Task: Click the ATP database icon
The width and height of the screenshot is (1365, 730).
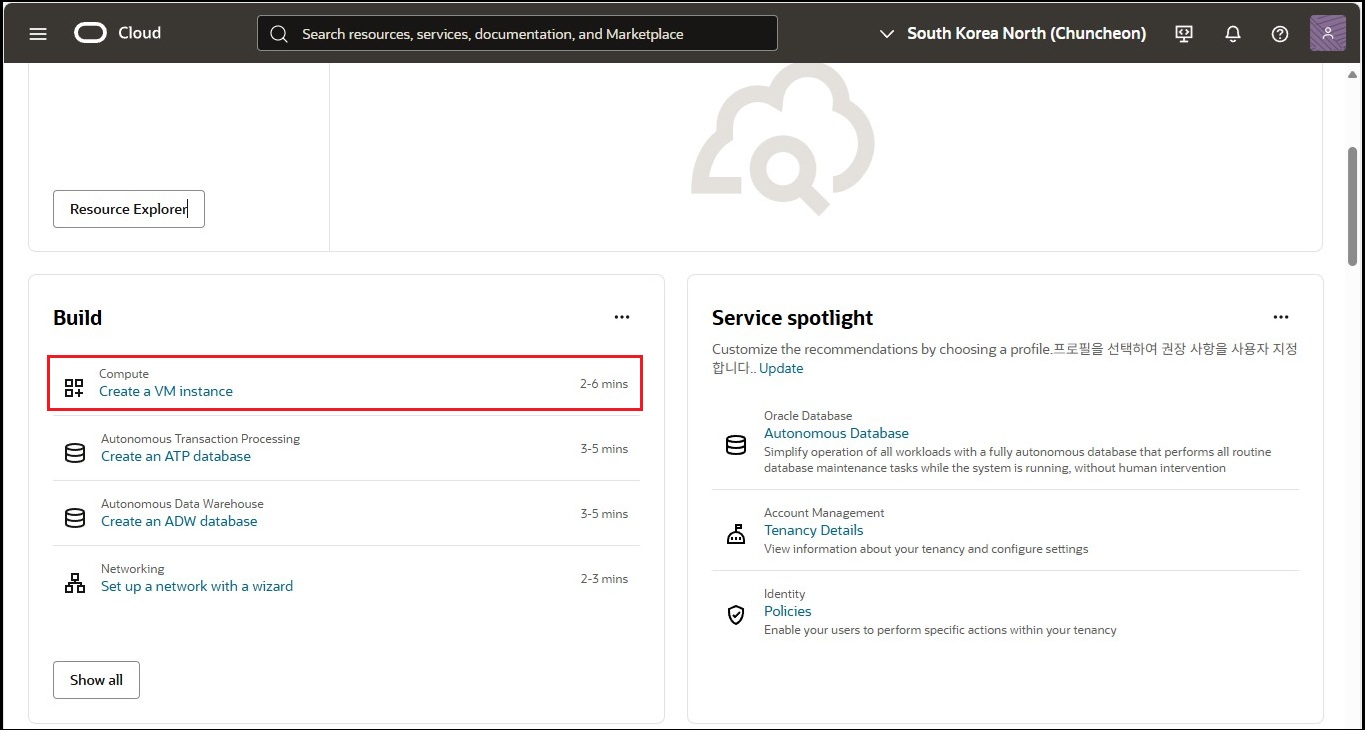Action: [75, 453]
